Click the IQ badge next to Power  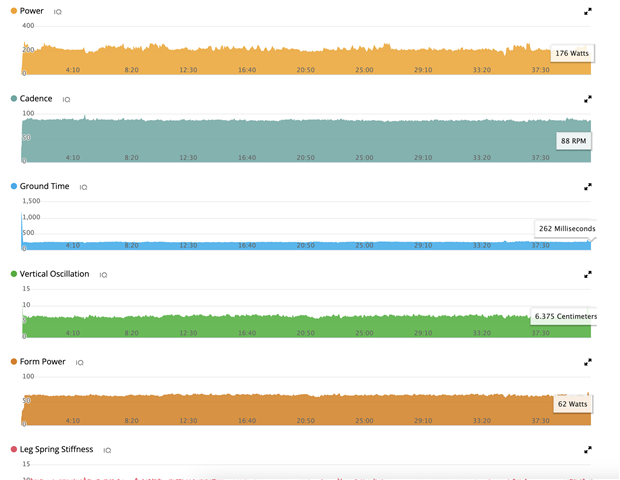point(57,12)
